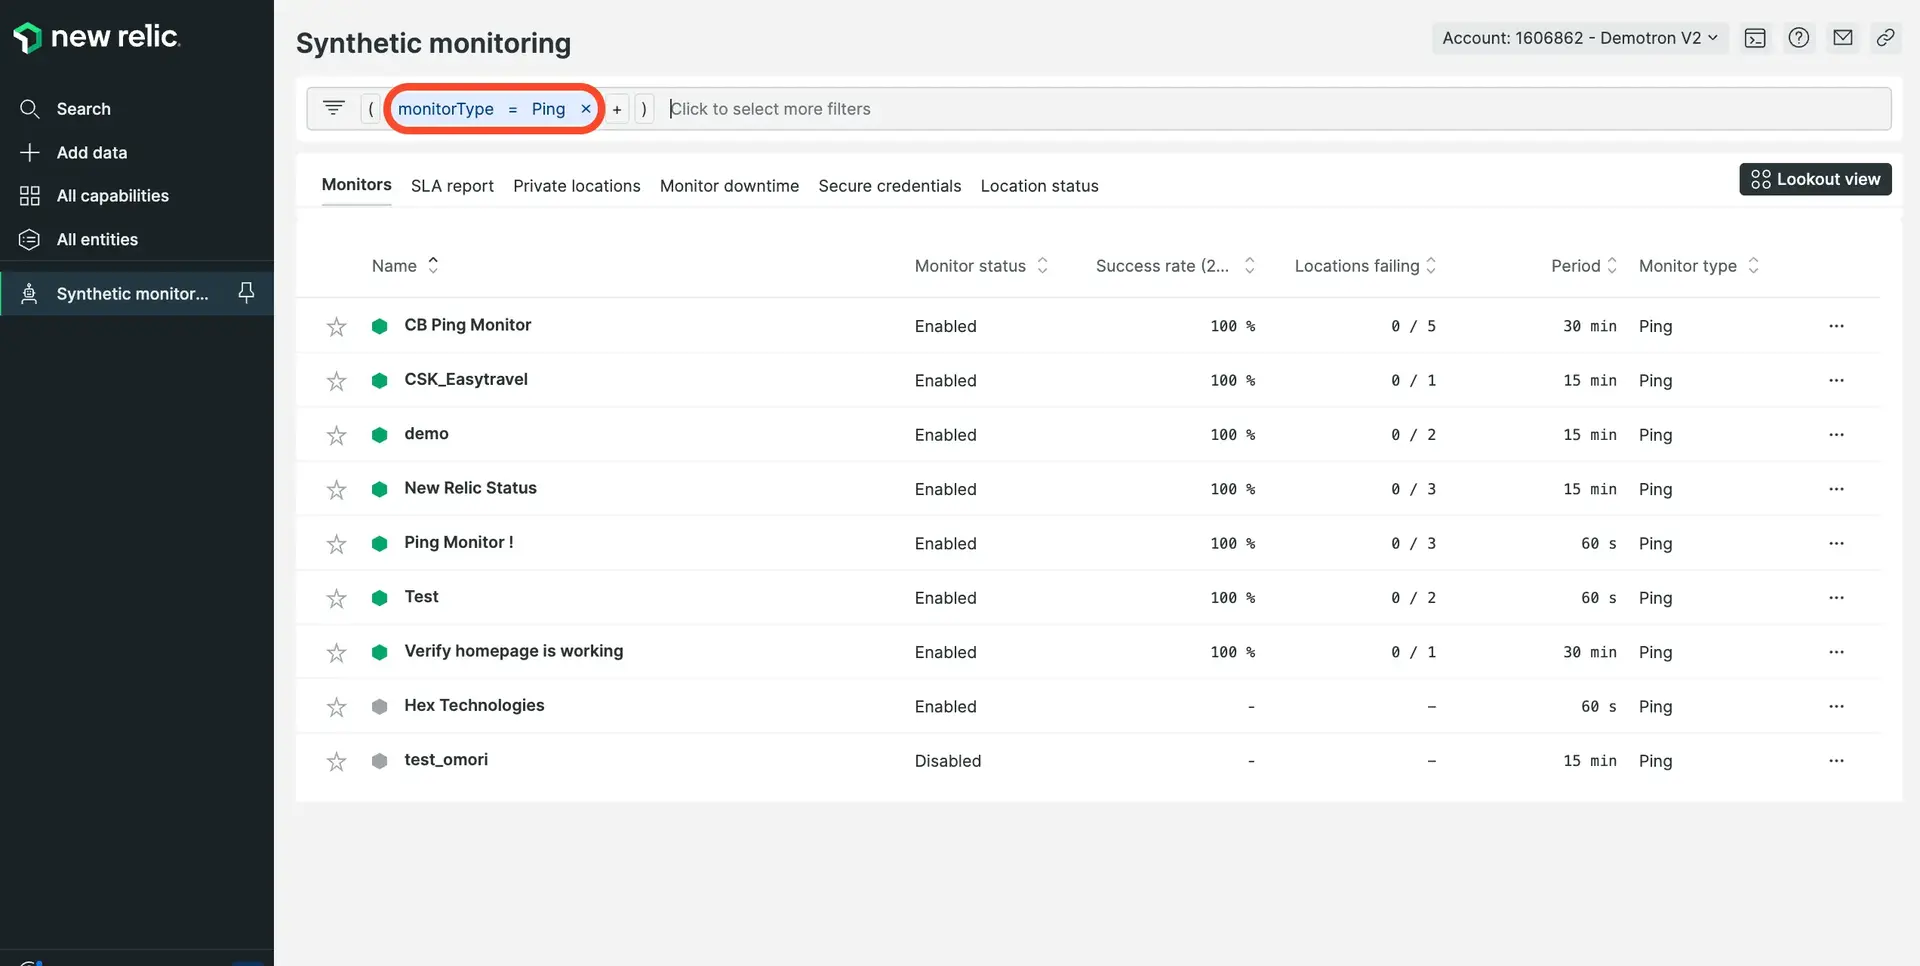Click the filter input to add more filters

(1270, 109)
